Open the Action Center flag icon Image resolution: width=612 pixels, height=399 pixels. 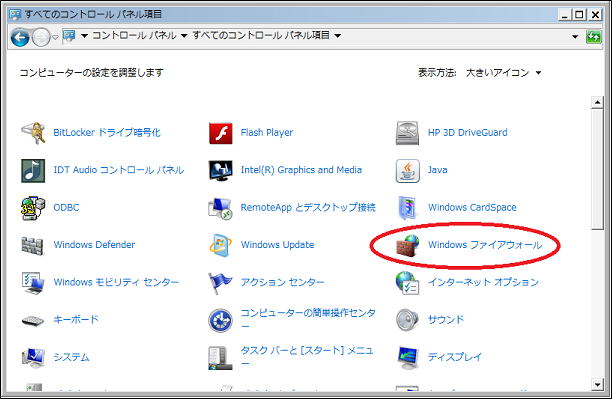pos(220,283)
